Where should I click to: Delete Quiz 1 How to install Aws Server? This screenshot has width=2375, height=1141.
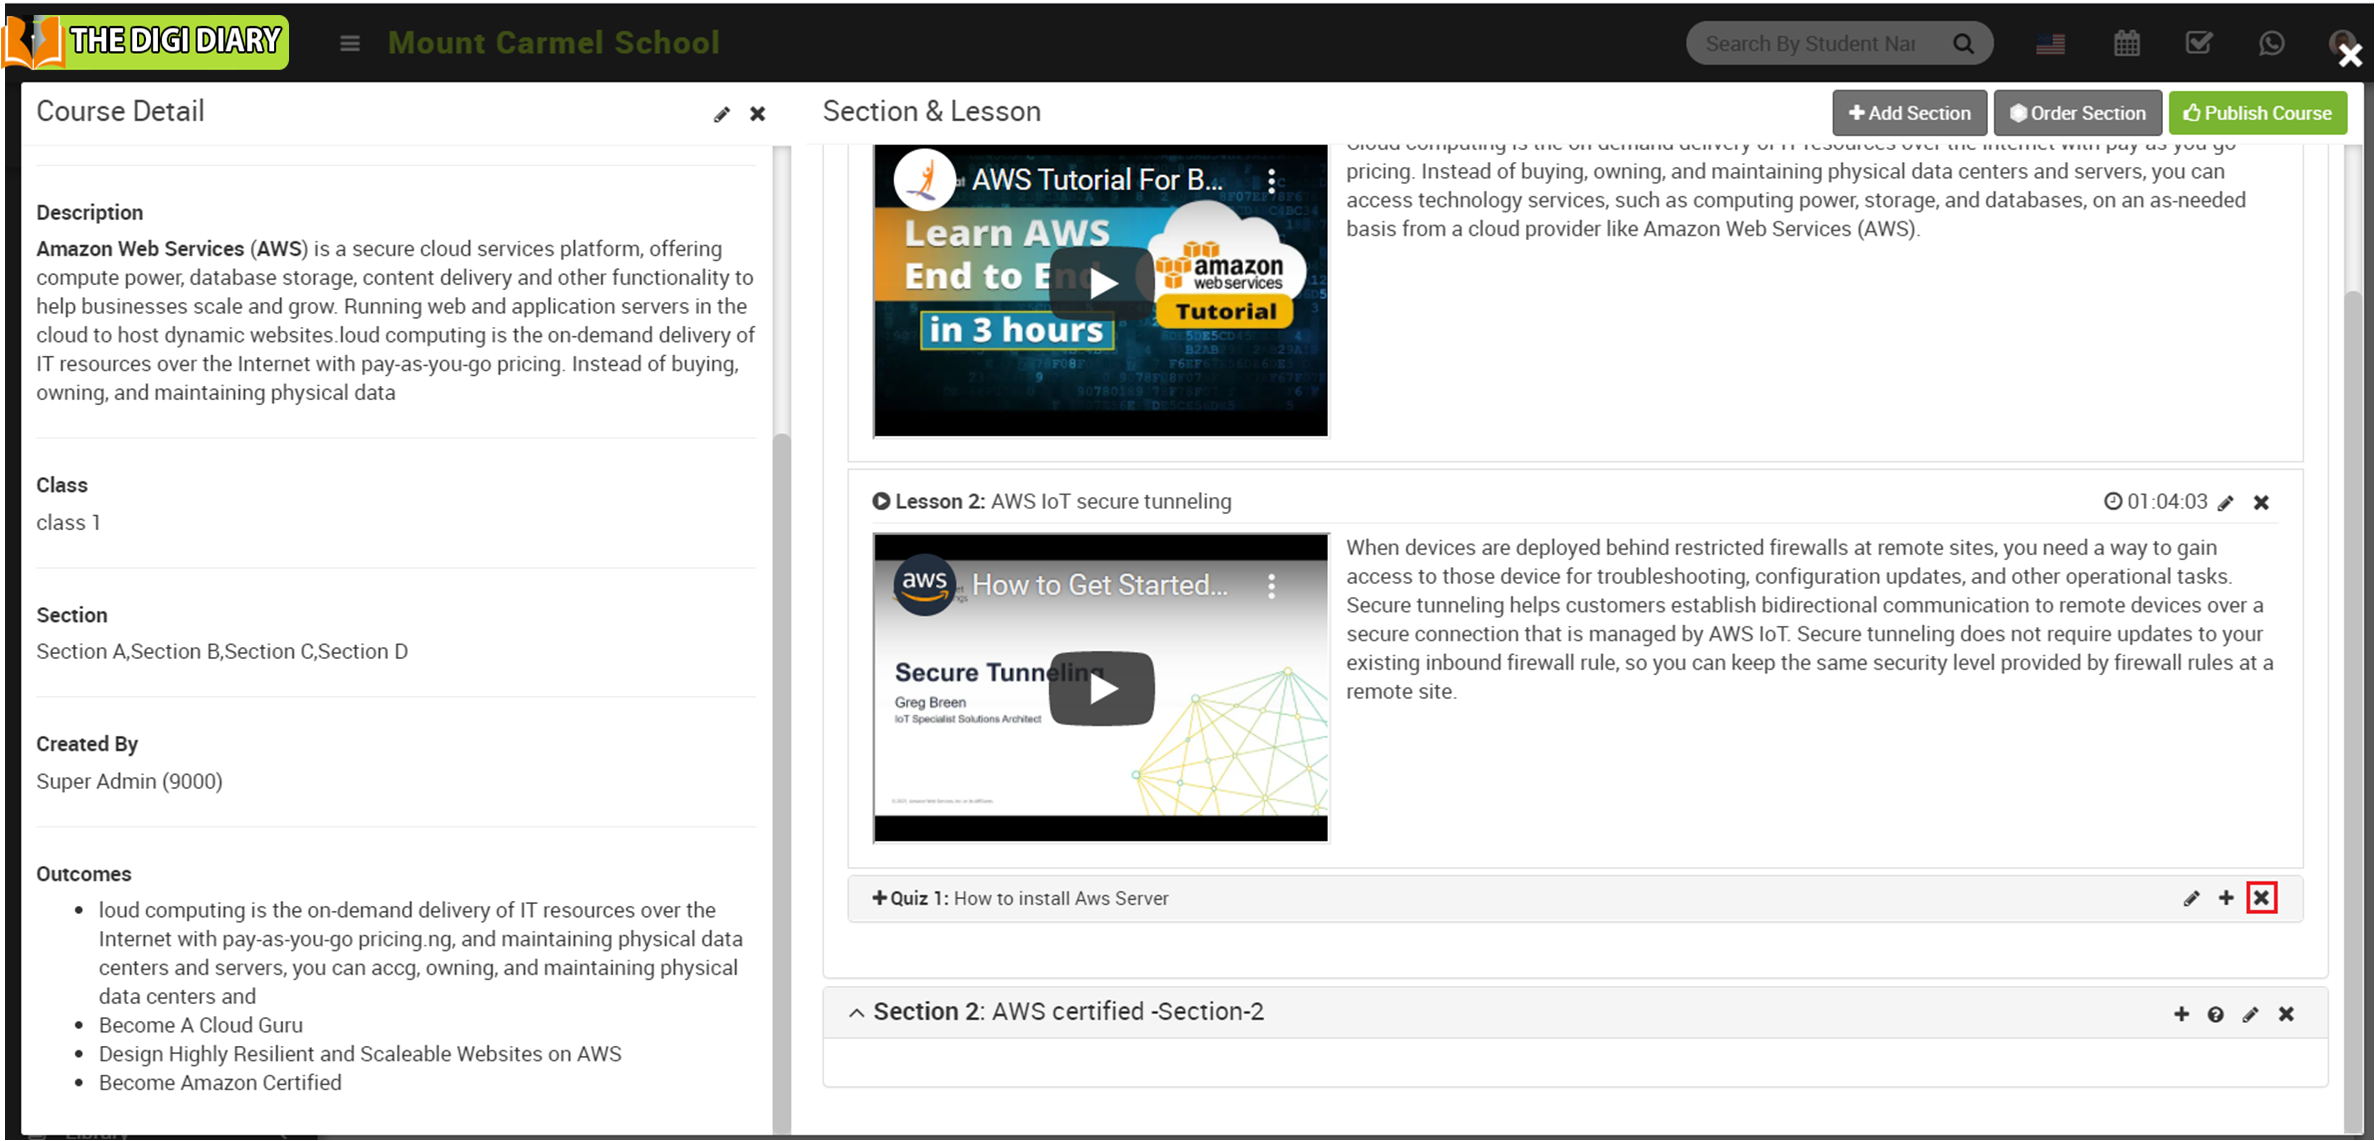point(2261,898)
